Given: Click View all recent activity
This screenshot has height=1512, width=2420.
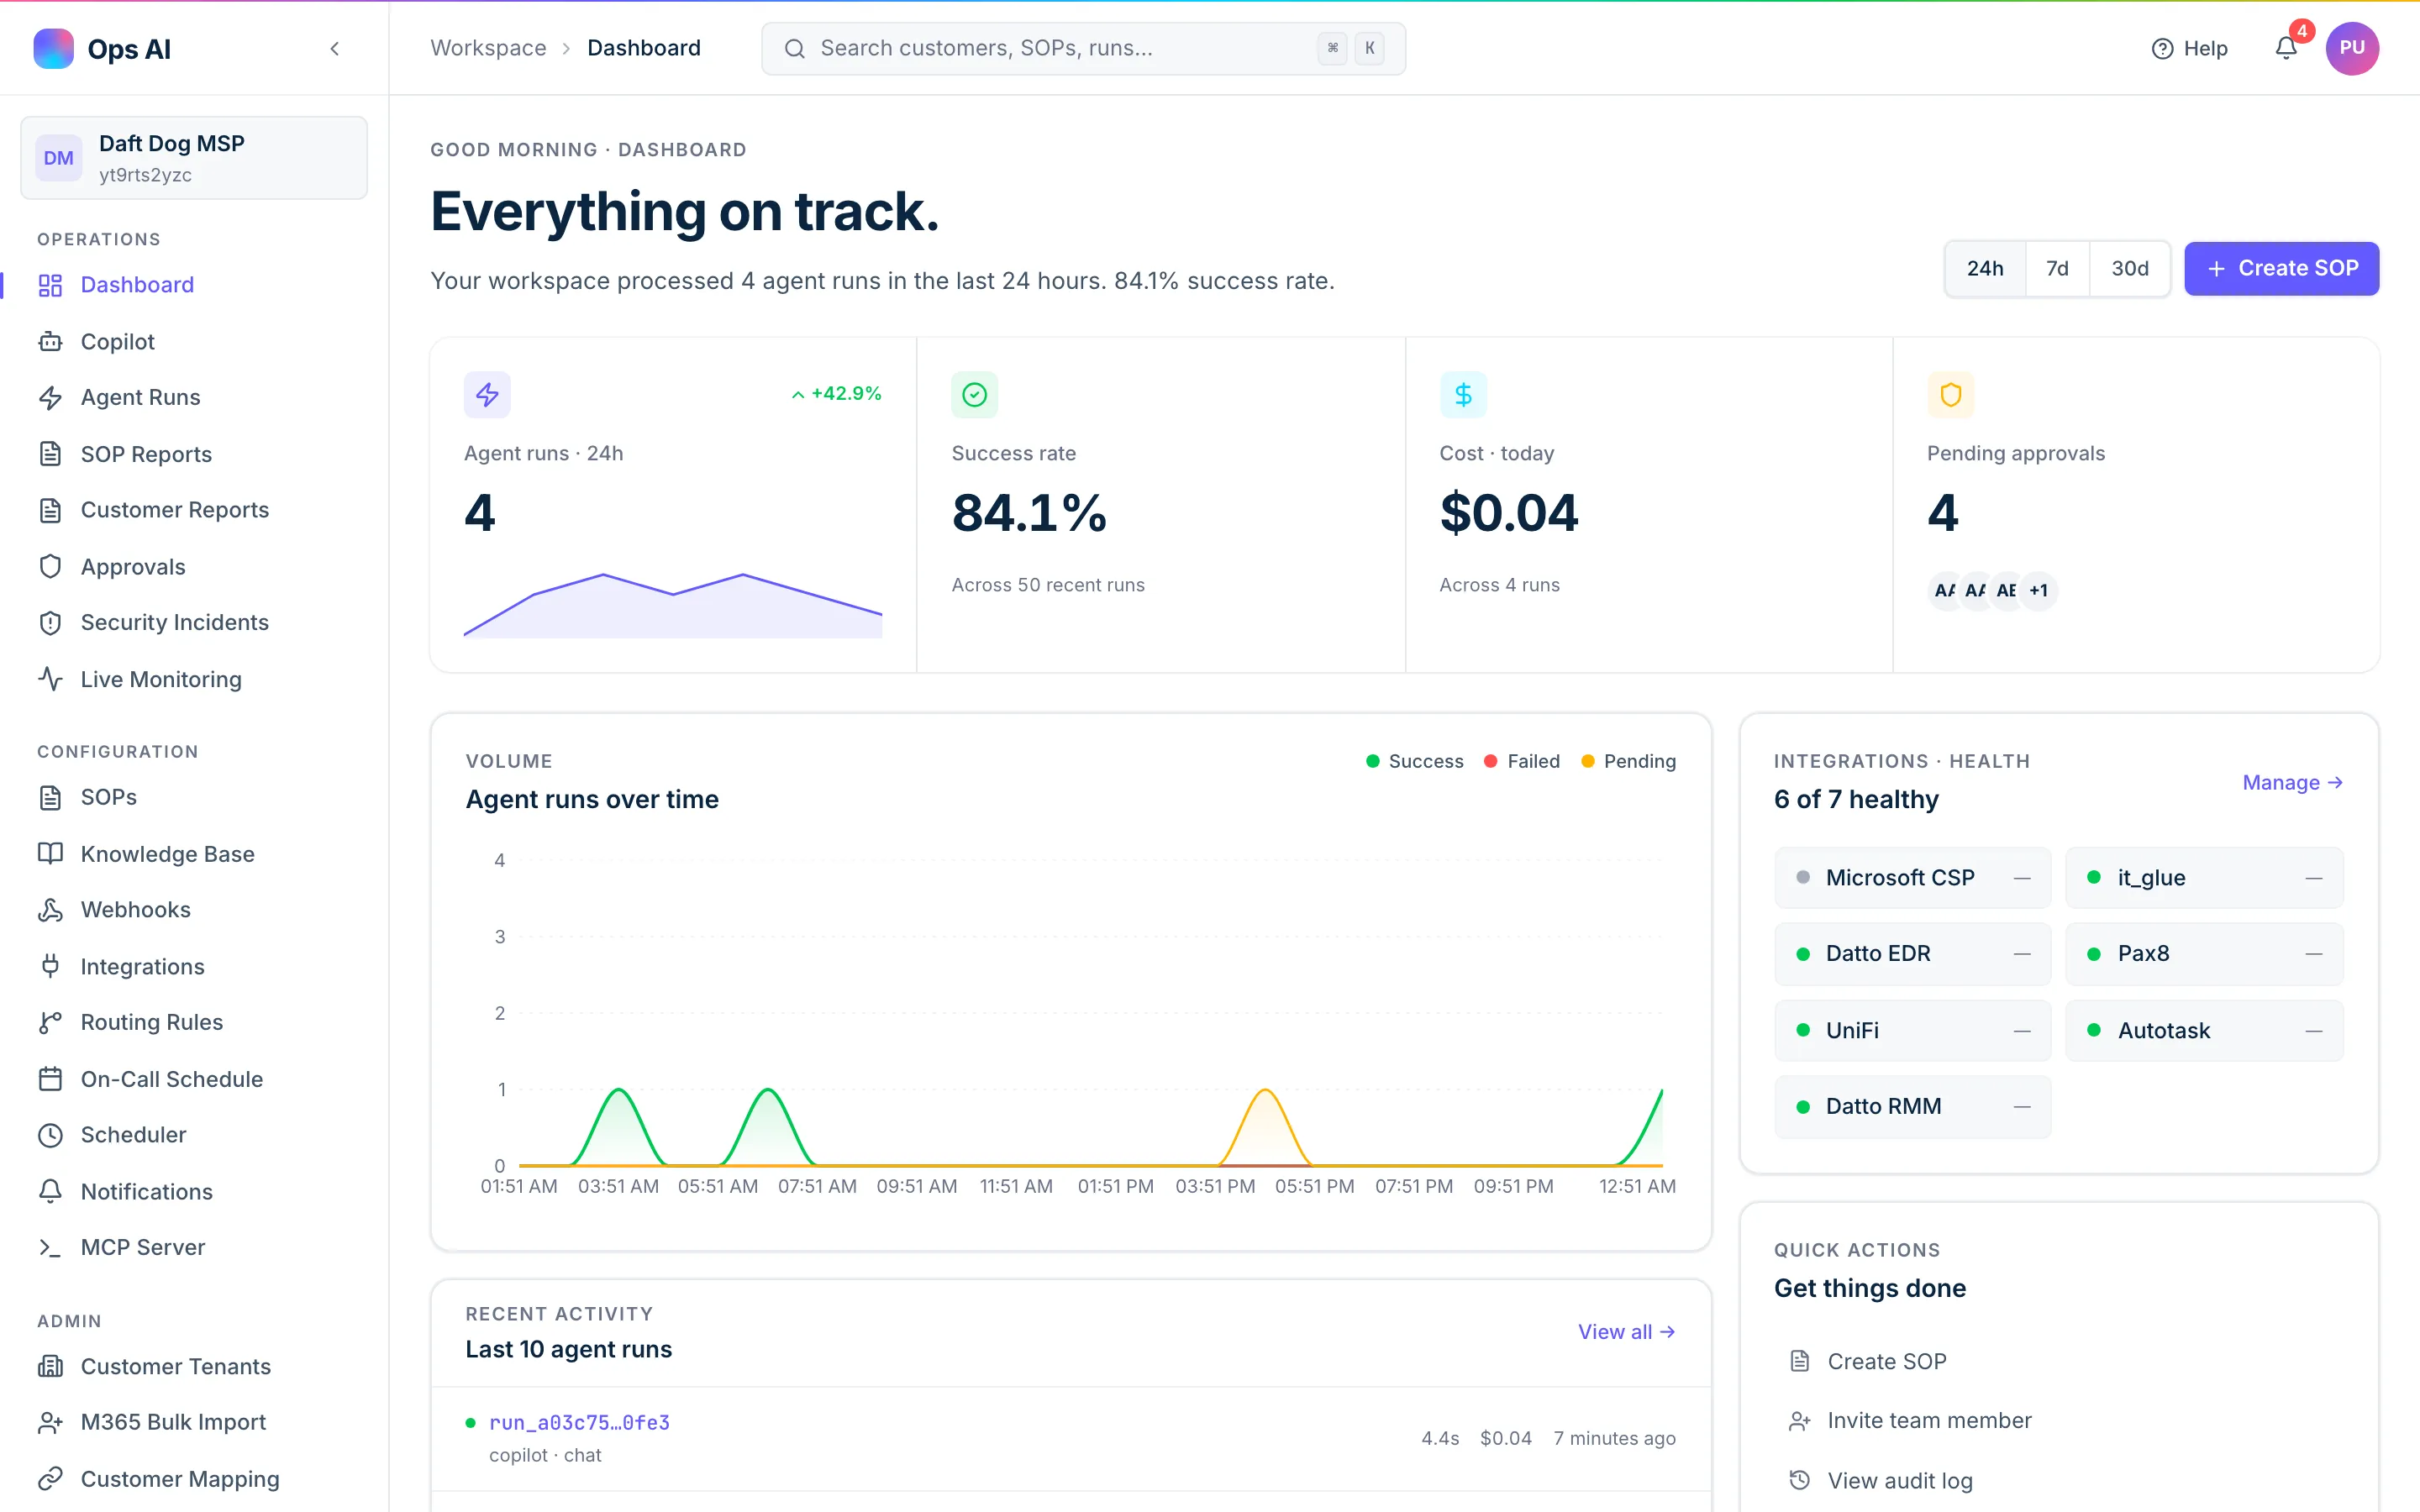Looking at the screenshot, I should pyautogui.click(x=1626, y=1331).
